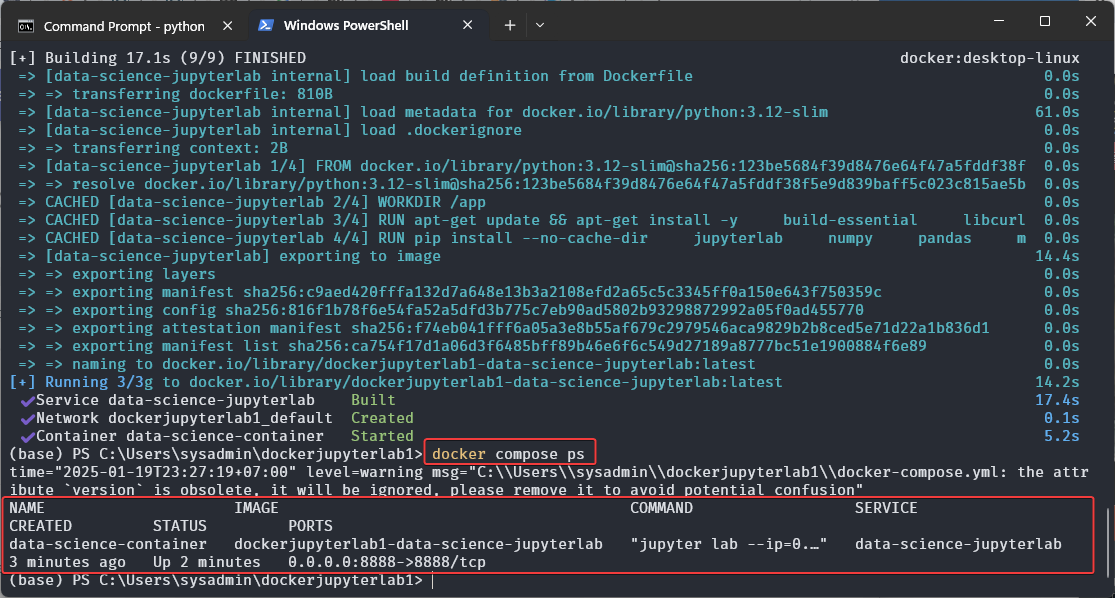Click the 'IMAGE' column header
Viewport: 1115px width, 598px height.
tap(257, 508)
